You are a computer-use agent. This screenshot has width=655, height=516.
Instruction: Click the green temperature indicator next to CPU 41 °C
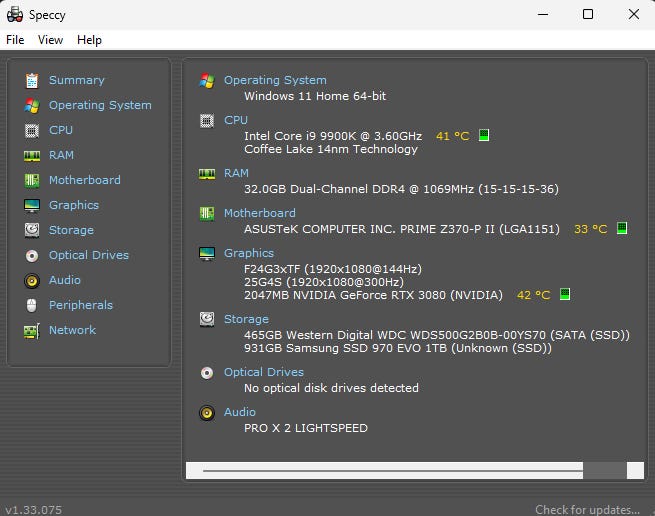[484, 135]
